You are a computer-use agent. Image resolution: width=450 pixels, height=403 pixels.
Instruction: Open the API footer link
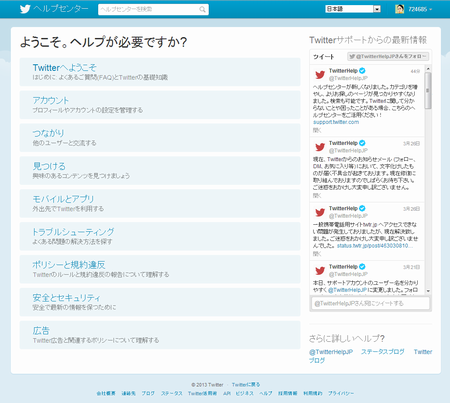coord(227,393)
